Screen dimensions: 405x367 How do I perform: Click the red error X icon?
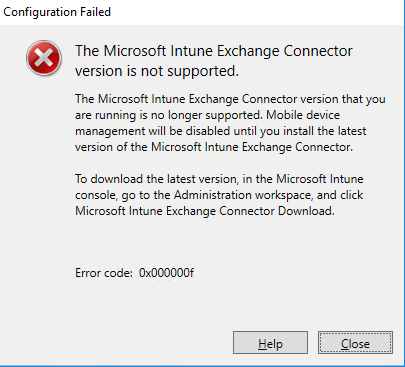click(44, 58)
